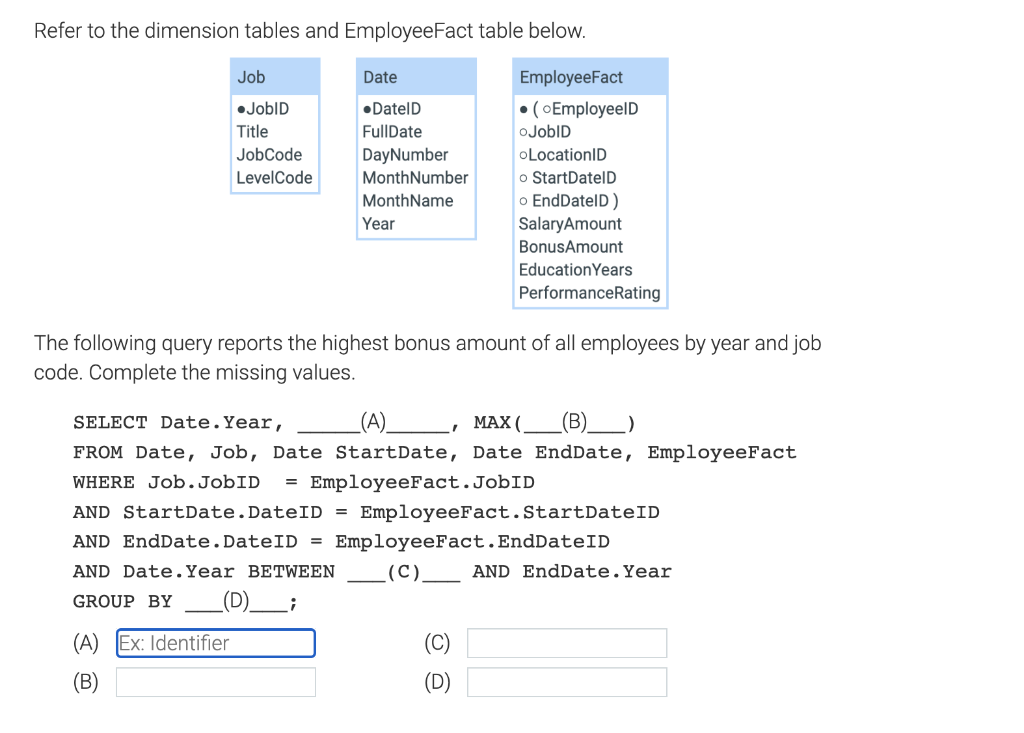This screenshot has width=1024, height=733.
Task: Click the answer (B) input field
Action: (x=215, y=682)
